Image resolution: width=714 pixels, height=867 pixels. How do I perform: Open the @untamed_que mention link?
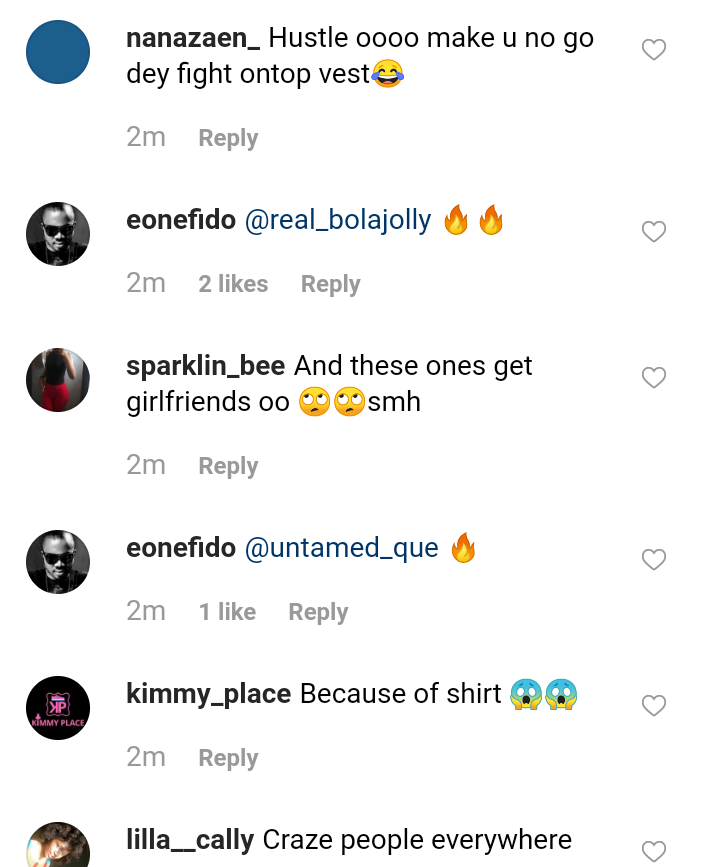coord(341,548)
